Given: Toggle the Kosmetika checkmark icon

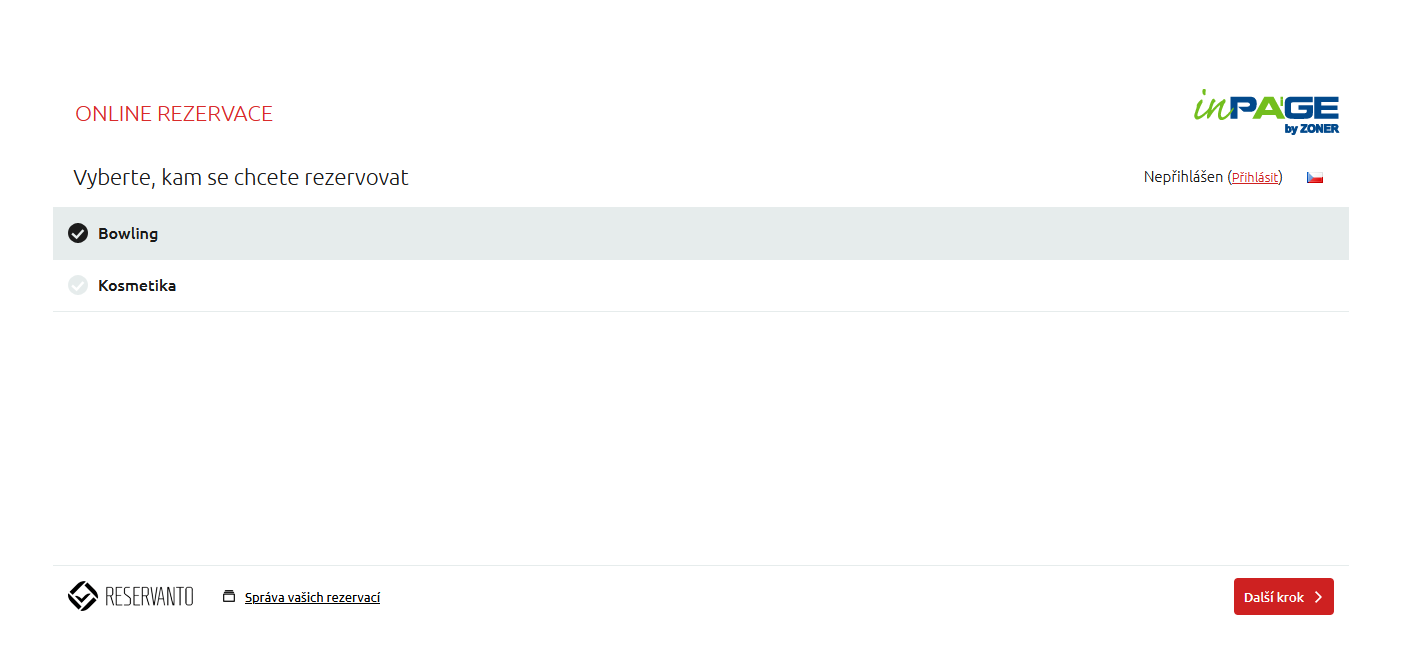Looking at the screenshot, I should point(78,285).
